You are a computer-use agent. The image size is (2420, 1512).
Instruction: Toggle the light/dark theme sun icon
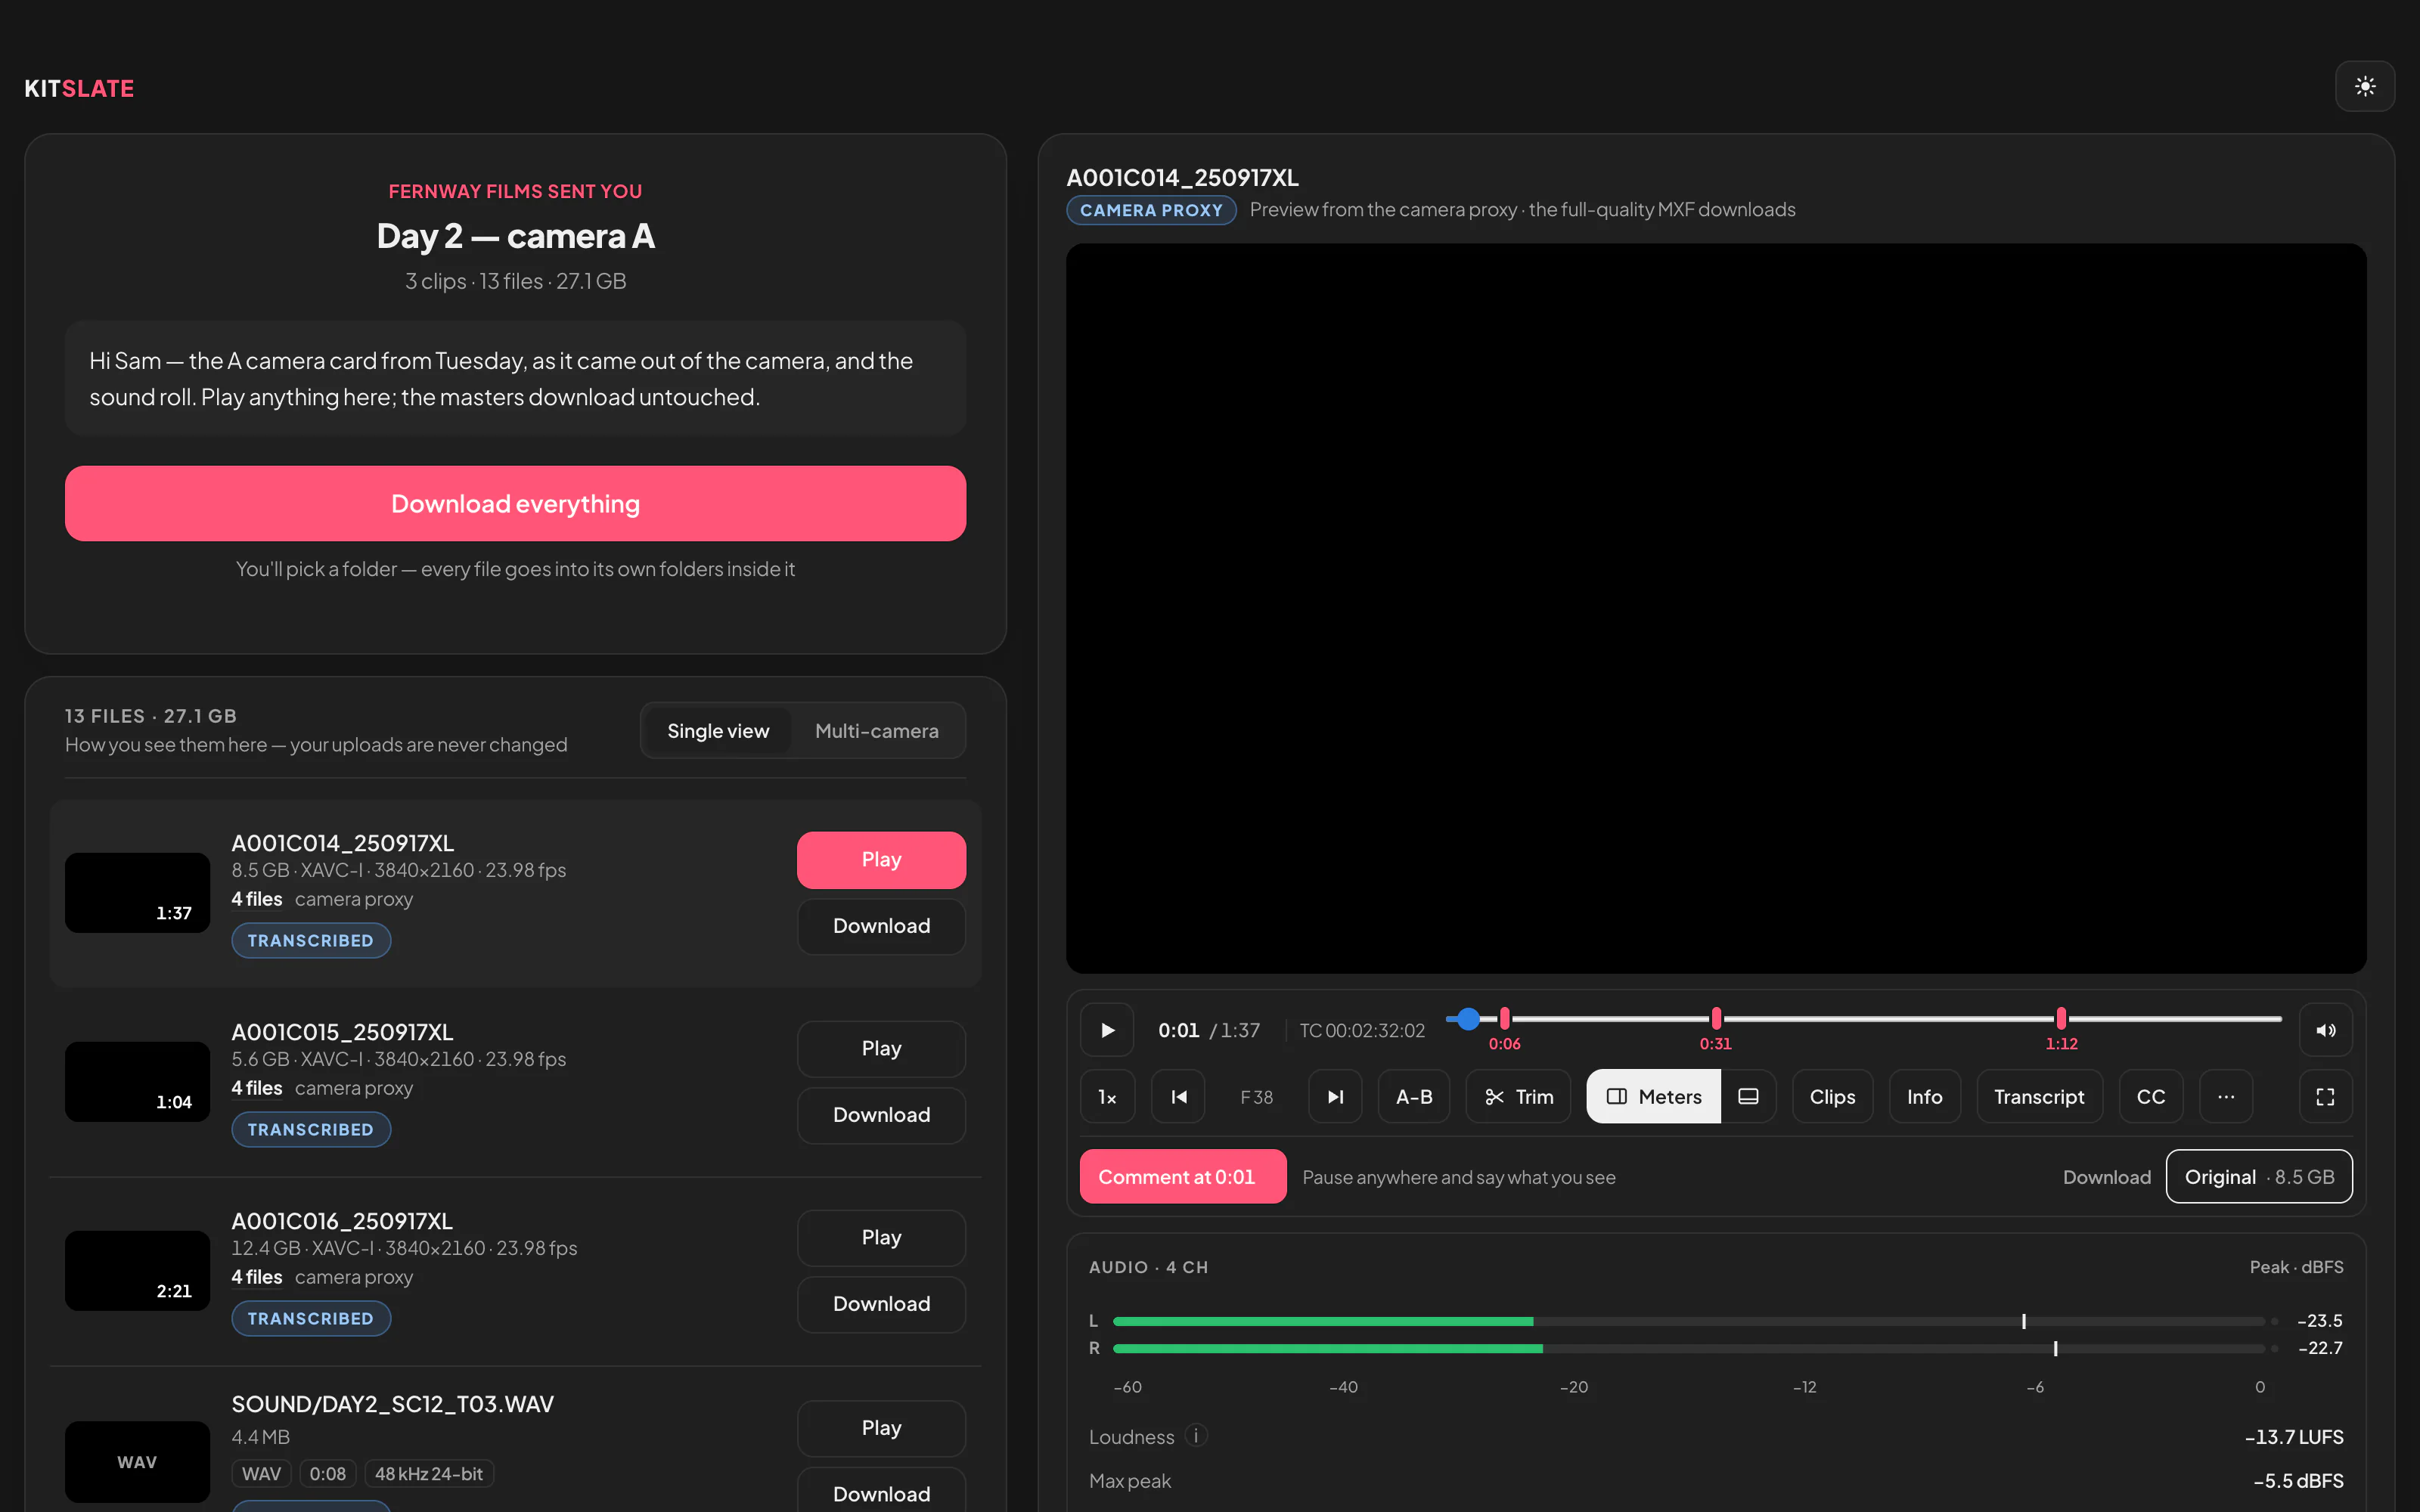(x=2364, y=87)
